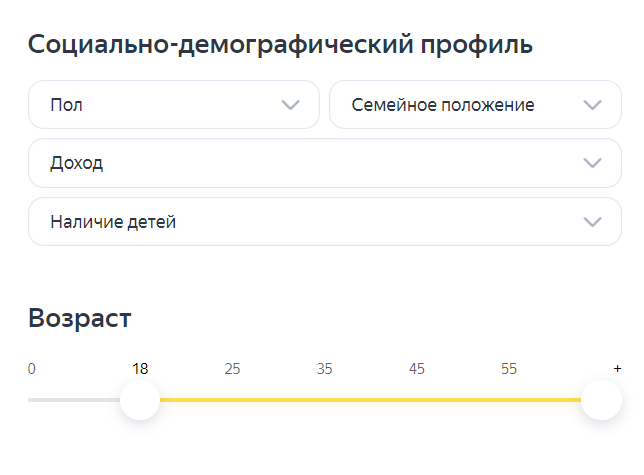Click the left age slider handle at 18
The image size is (644, 475).
140,400
